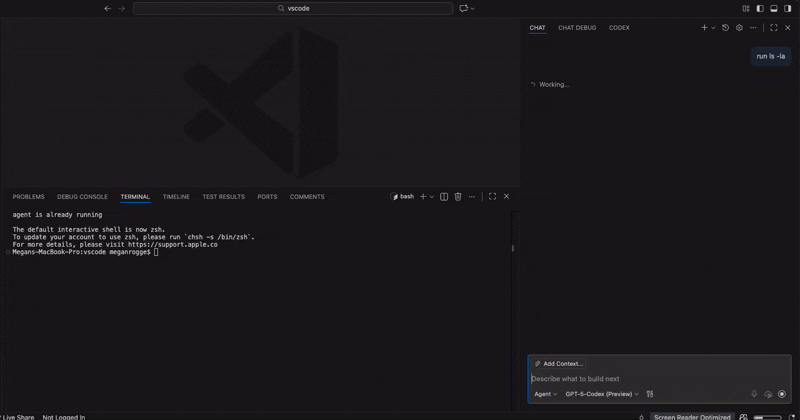Open the DEBUG CONSOLE tab
The height and width of the screenshot is (420, 800).
(x=82, y=196)
